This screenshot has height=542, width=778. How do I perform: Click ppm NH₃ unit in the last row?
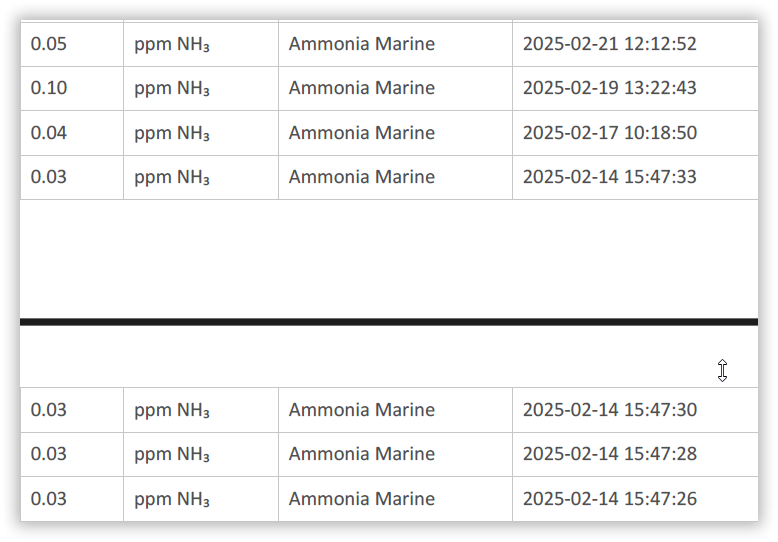[172, 499]
